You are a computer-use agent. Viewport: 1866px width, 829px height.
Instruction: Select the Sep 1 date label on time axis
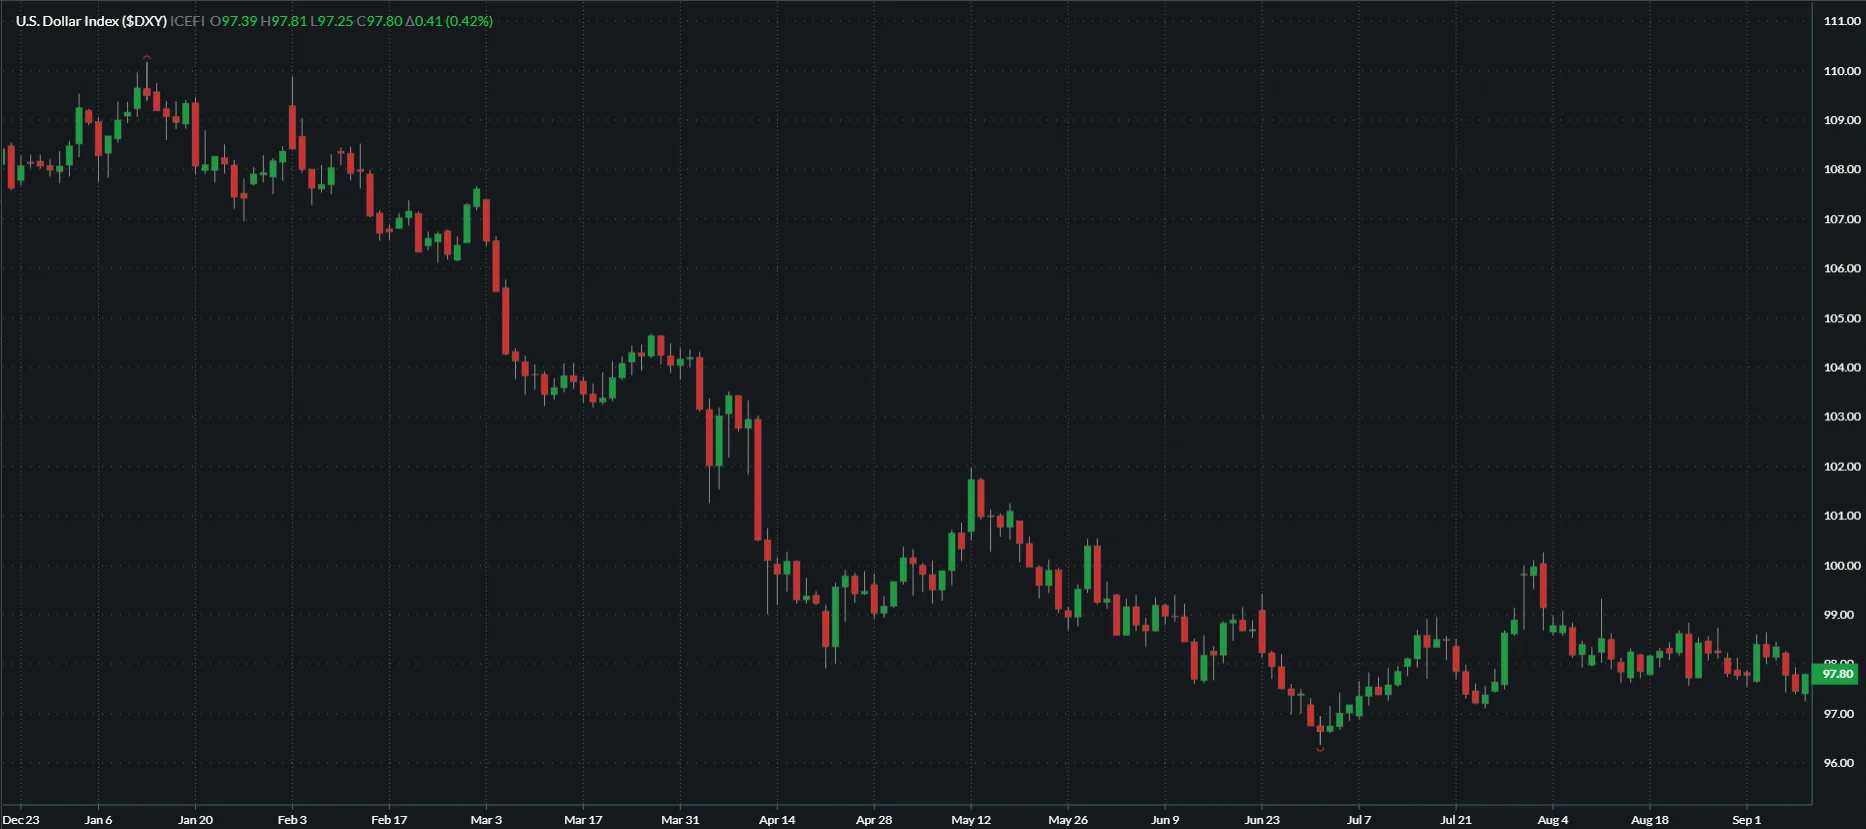tap(1746, 820)
